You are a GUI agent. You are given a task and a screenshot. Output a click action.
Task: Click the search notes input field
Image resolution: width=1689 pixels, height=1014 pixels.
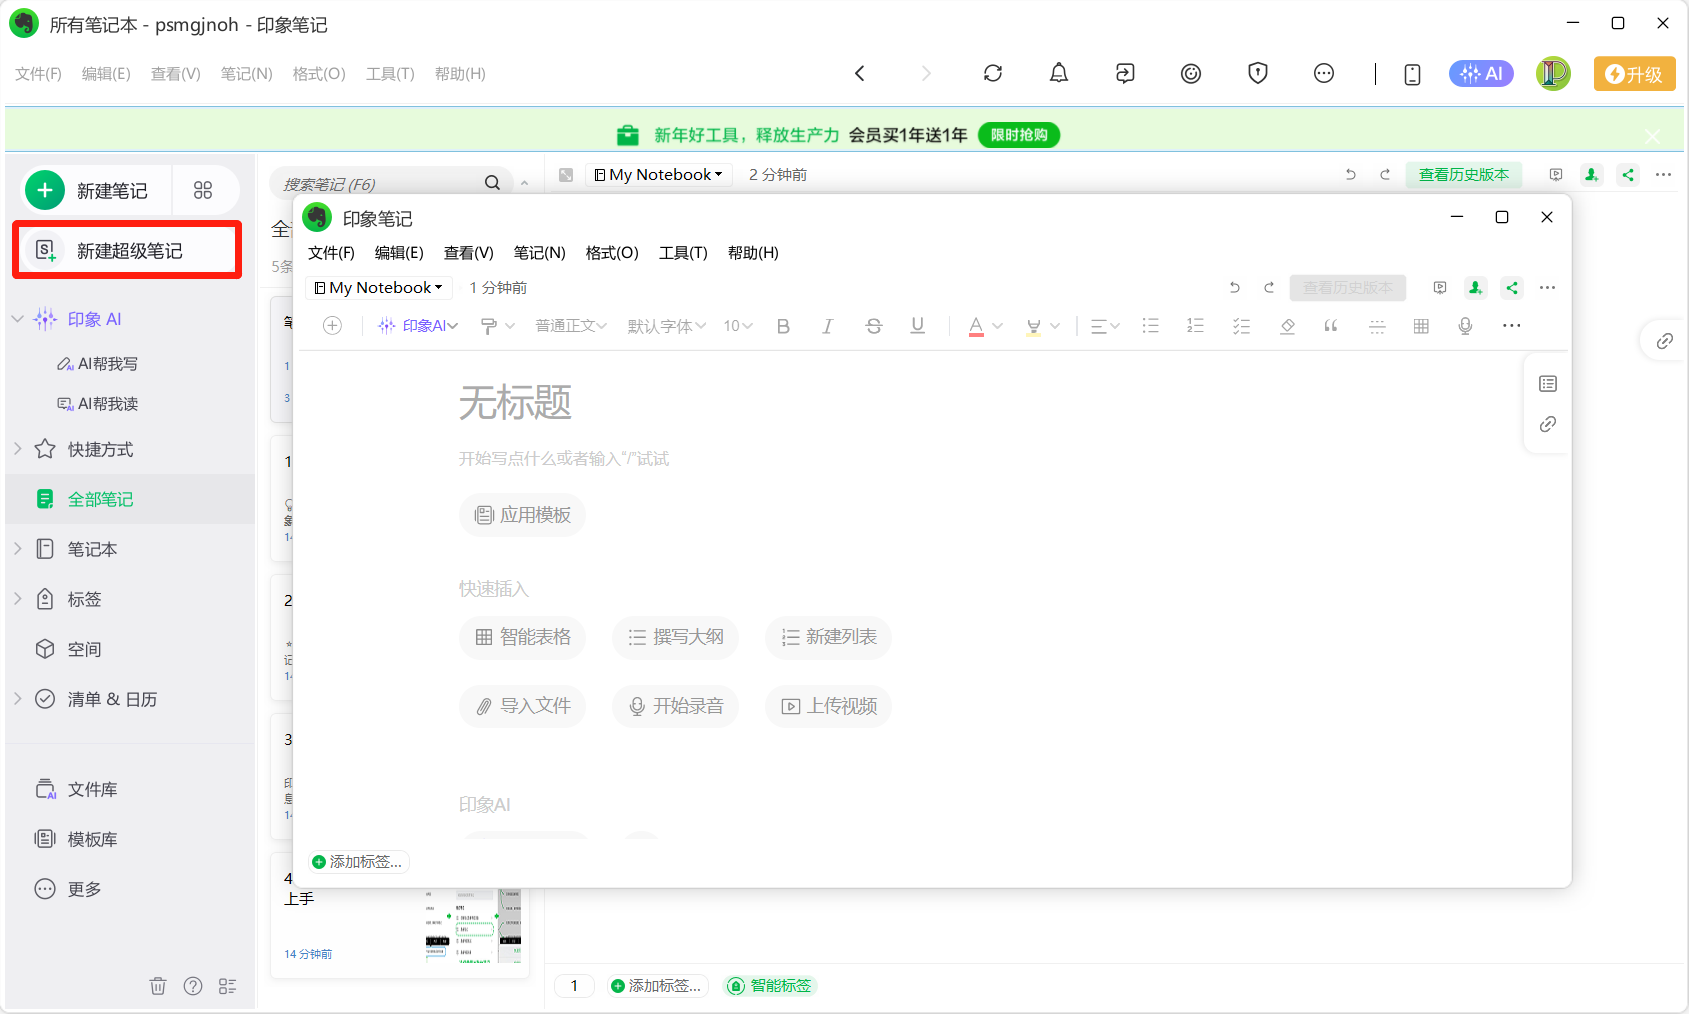pyautogui.click(x=380, y=184)
